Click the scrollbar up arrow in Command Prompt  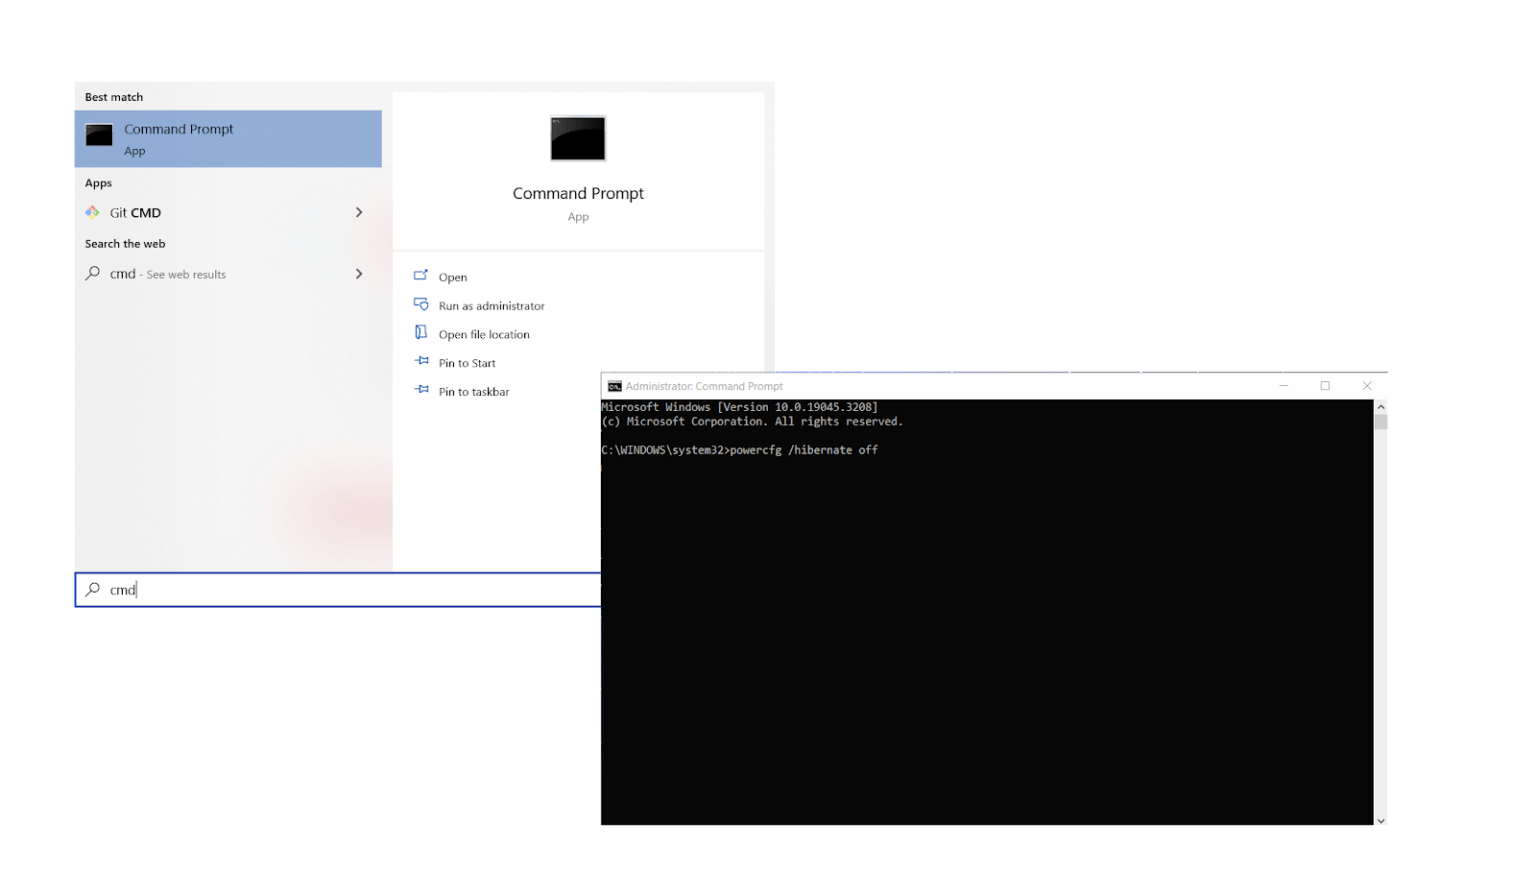tap(1380, 406)
